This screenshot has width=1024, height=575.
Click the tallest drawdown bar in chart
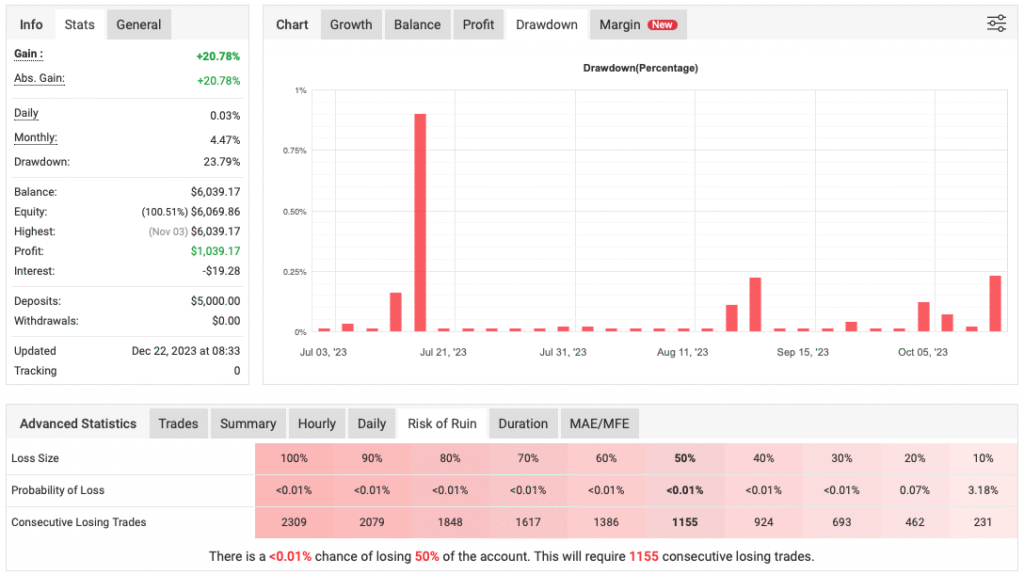point(420,222)
